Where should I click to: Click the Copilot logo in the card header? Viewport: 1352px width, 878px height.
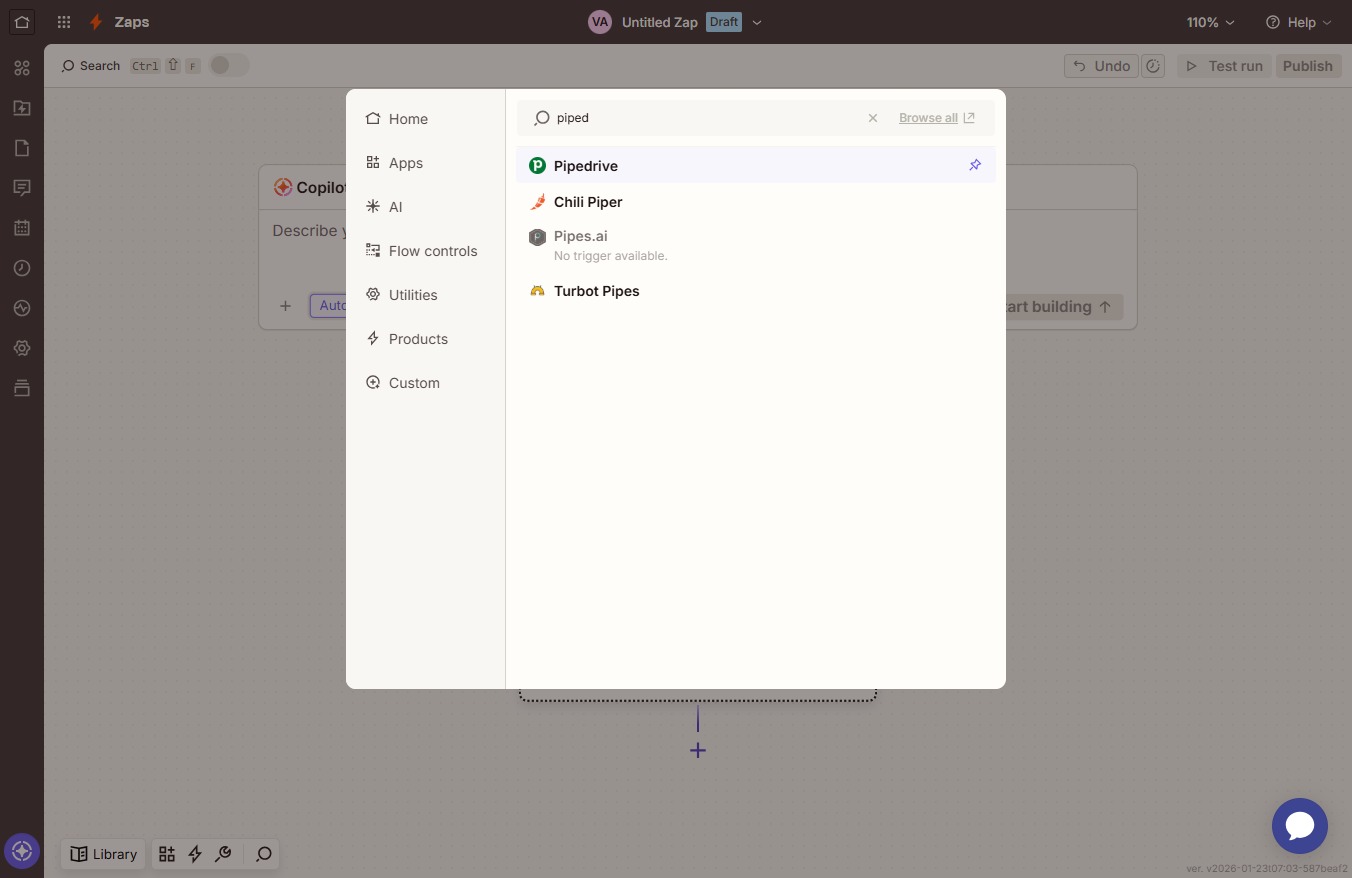(283, 187)
